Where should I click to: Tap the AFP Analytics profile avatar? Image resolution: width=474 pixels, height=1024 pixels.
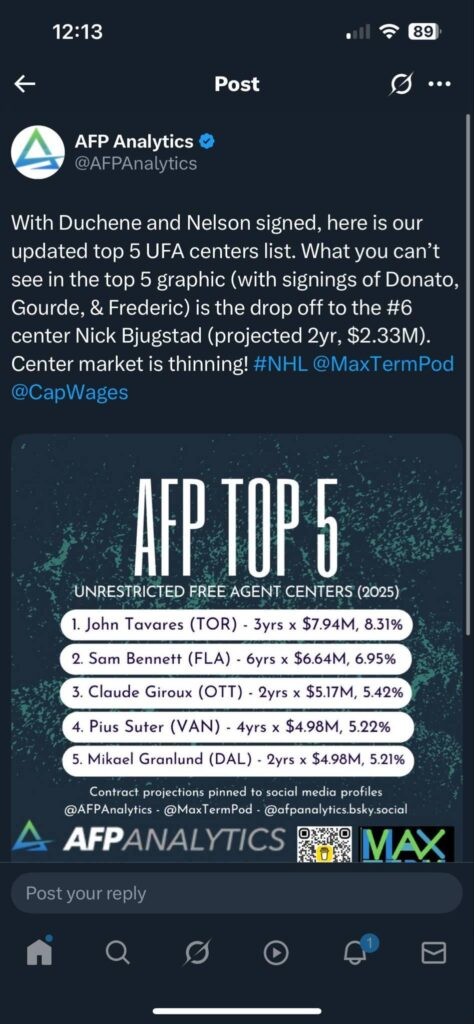click(38, 152)
